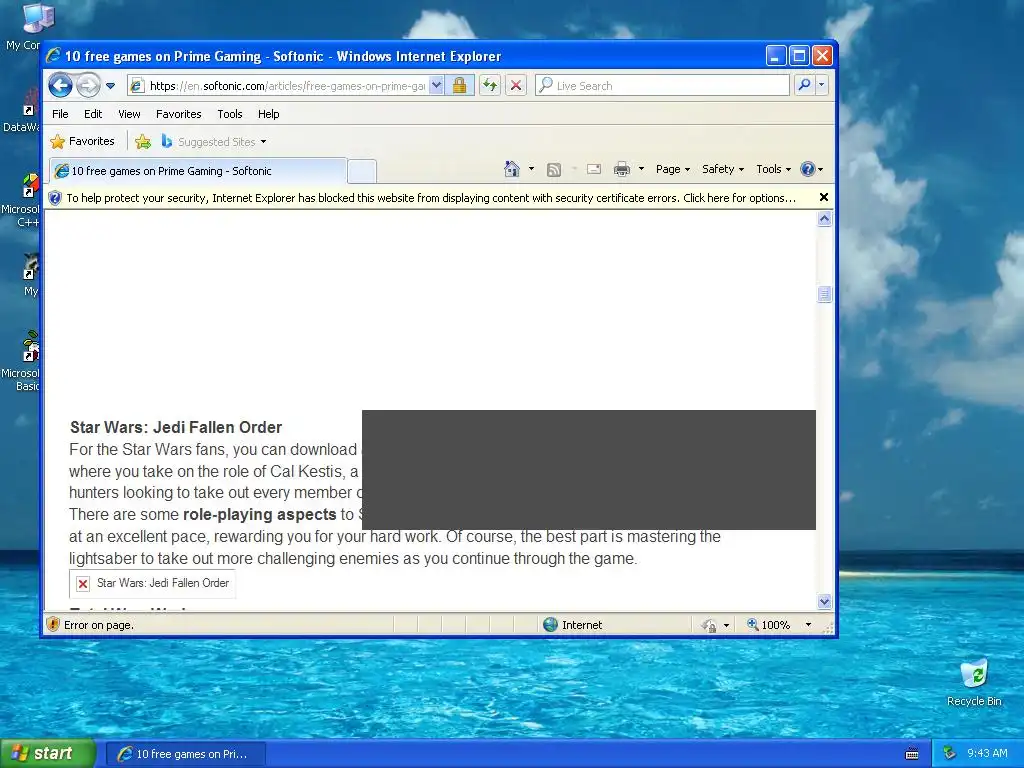1024x768 pixels.
Task: Close the information bar with X
Action: (824, 197)
